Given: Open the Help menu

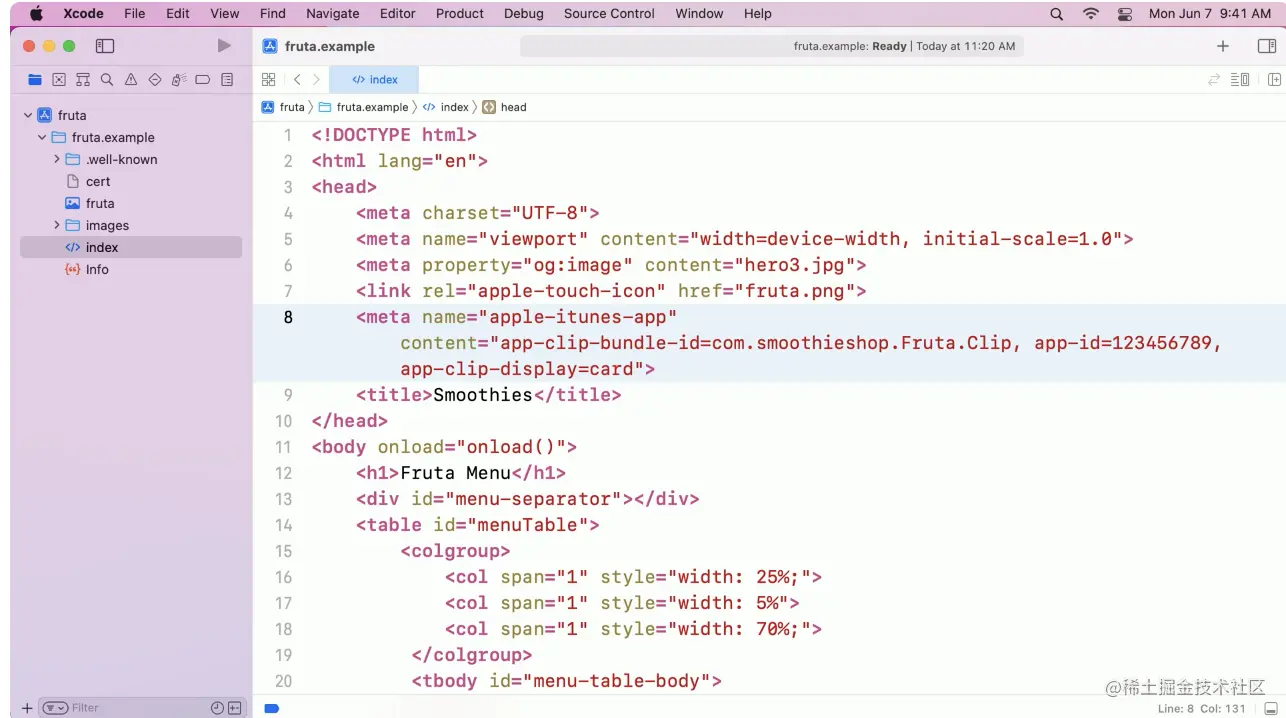Looking at the screenshot, I should (758, 14).
